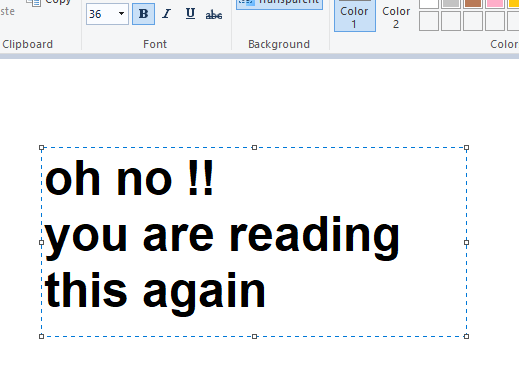Viewport: 519px width, 383px height.
Task: Click the top-center handle of text box
Action: (254, 147)
